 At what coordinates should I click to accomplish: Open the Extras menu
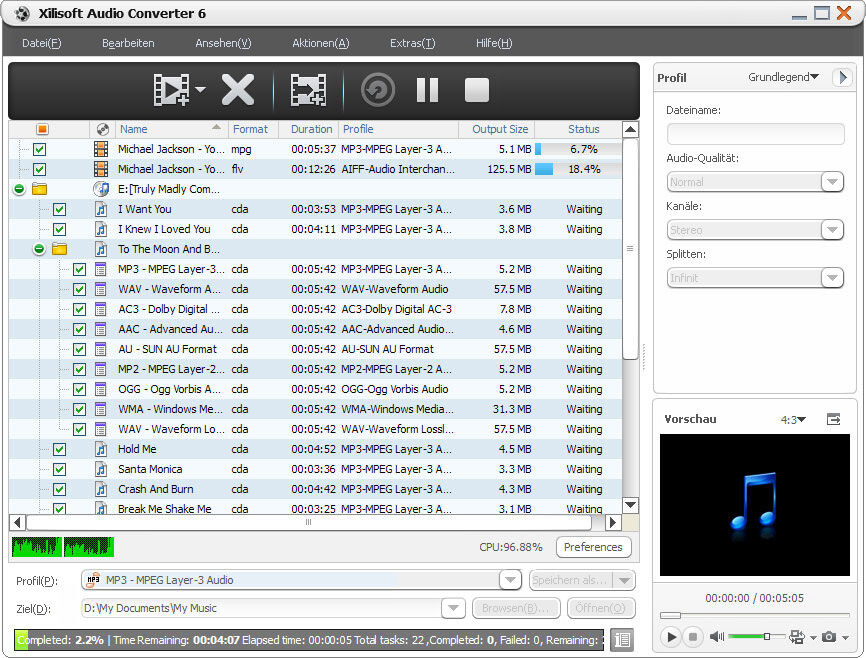click(412, 43)
